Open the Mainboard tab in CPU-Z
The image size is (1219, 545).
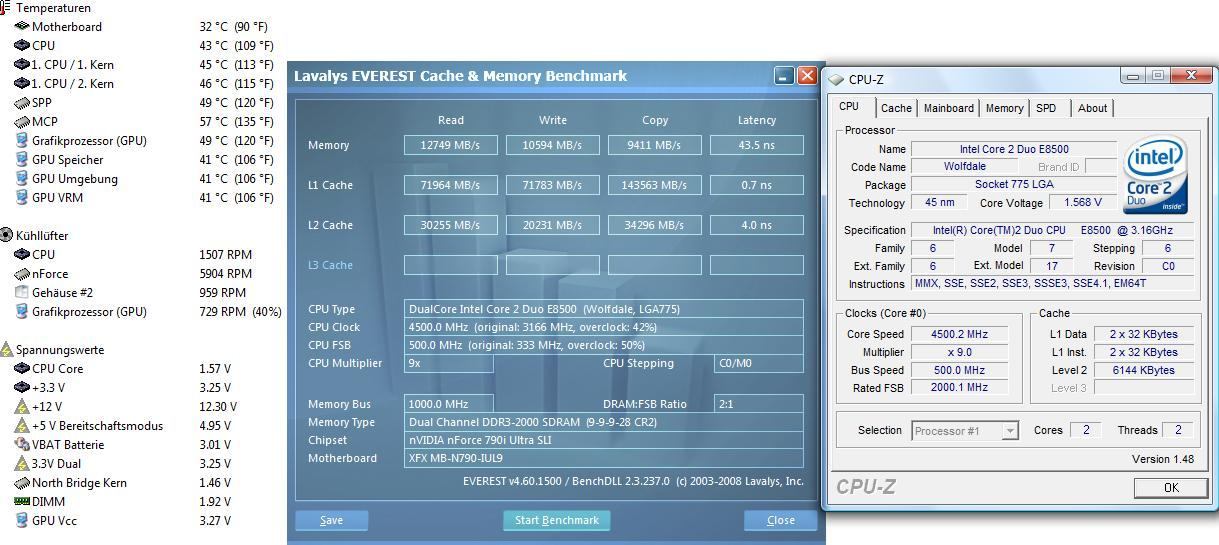point(948,108)
